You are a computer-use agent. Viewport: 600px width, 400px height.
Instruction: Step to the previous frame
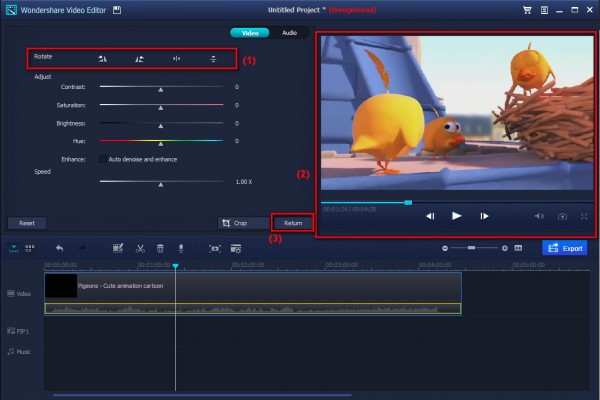pos(430,216)
